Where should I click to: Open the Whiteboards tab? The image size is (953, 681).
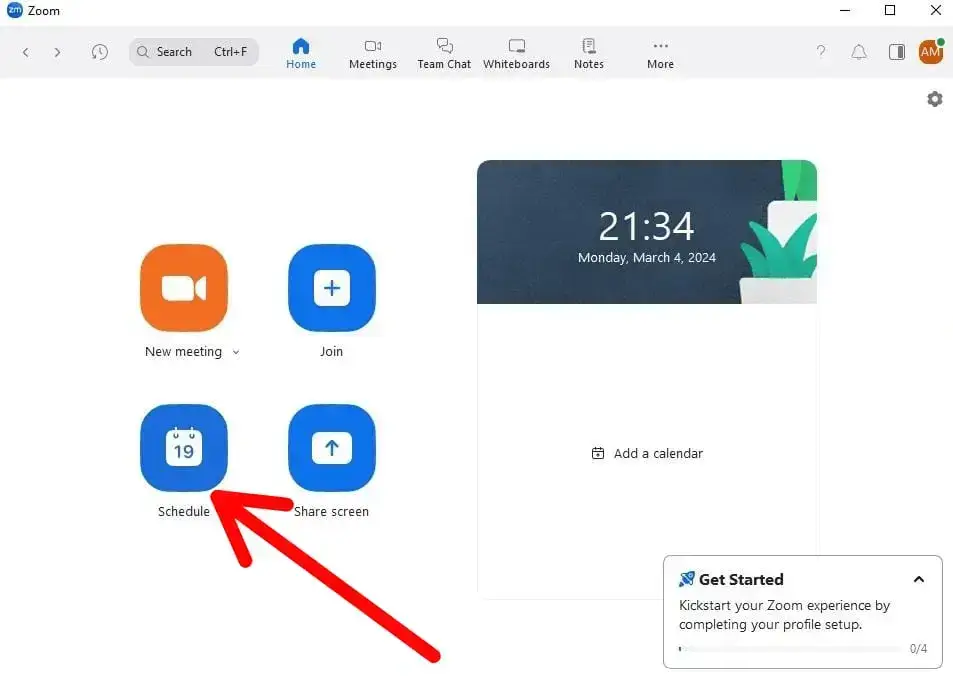coord(516,55)
